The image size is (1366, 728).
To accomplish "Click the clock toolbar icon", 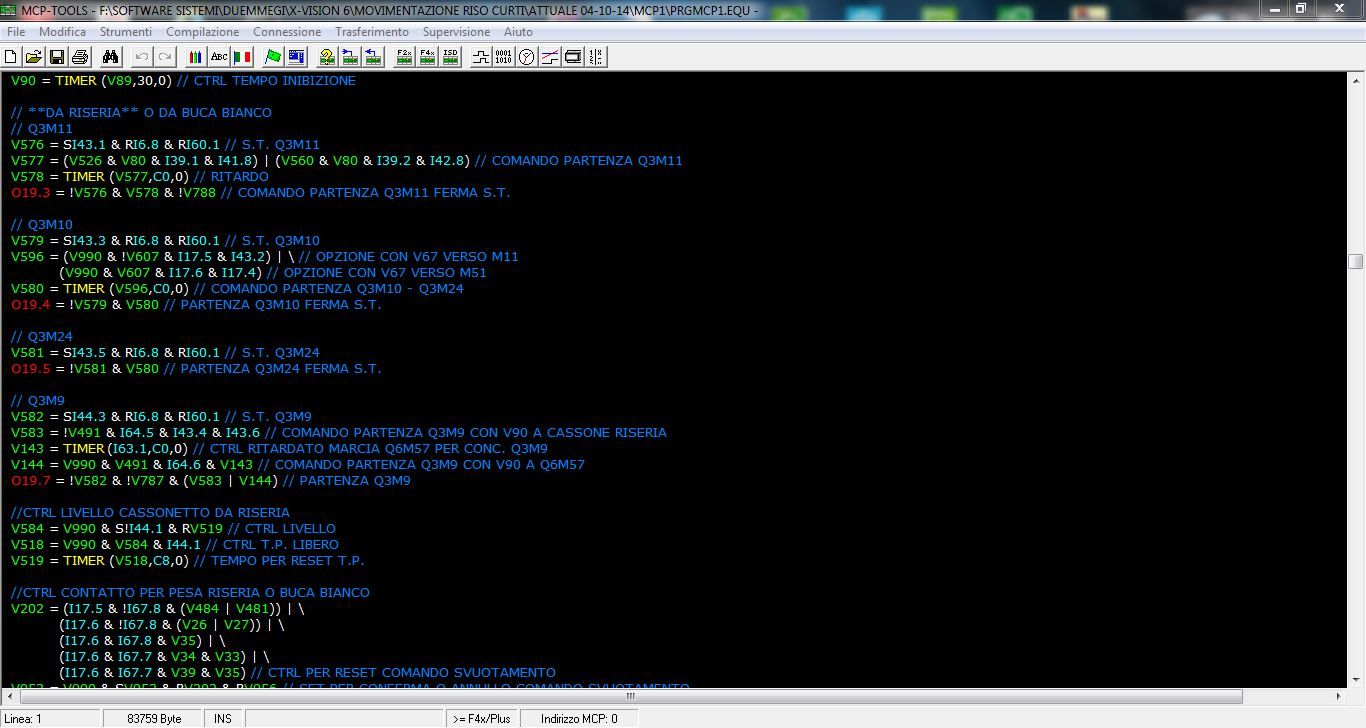I will (527, 57).
